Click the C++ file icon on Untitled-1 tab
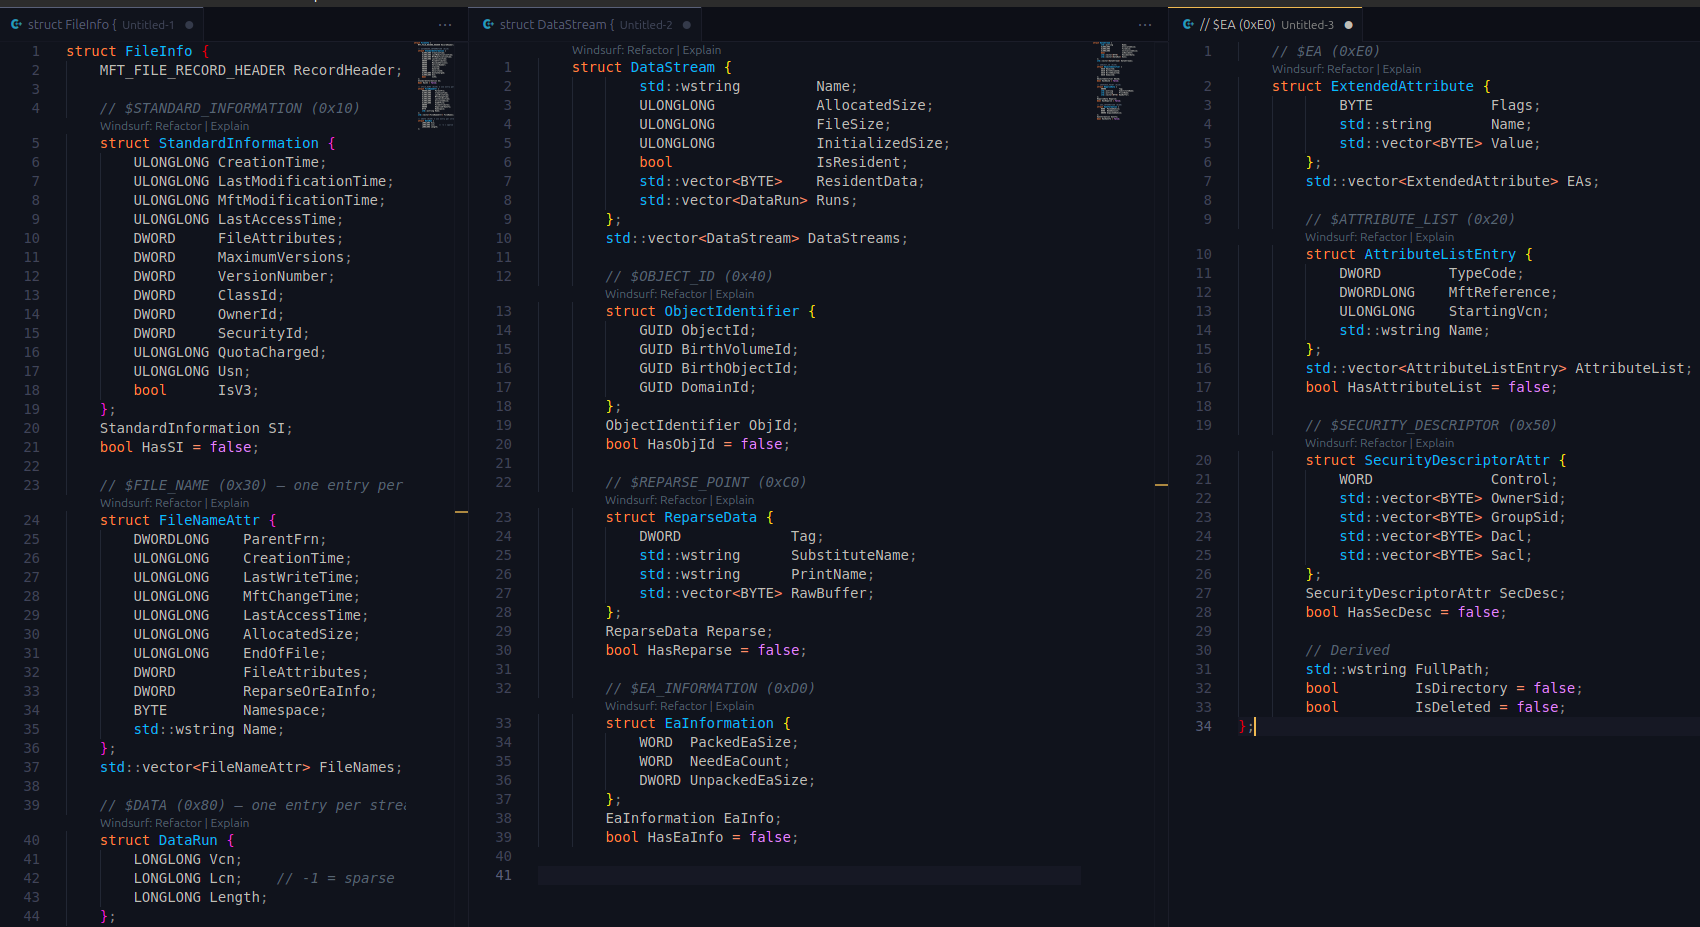Viewport: 1700px width, 927px height. [x=16, y=25]
